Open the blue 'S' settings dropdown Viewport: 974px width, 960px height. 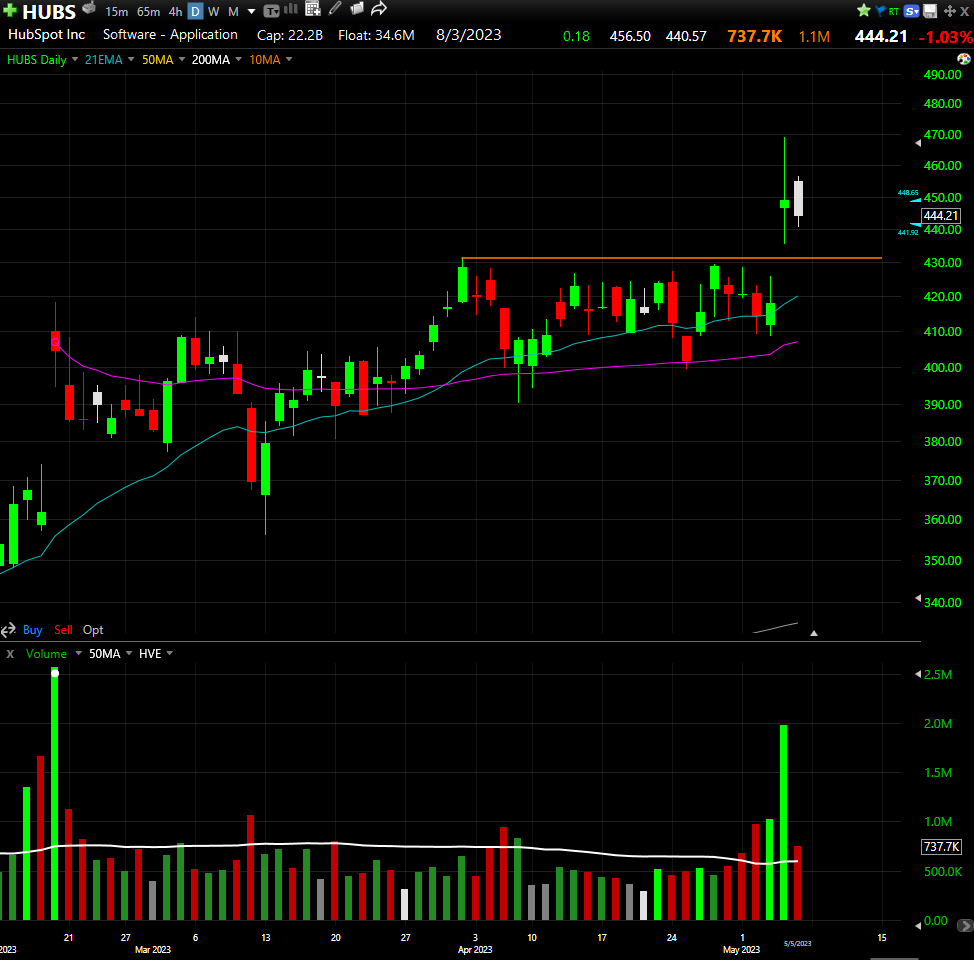[x=911, y=11]
